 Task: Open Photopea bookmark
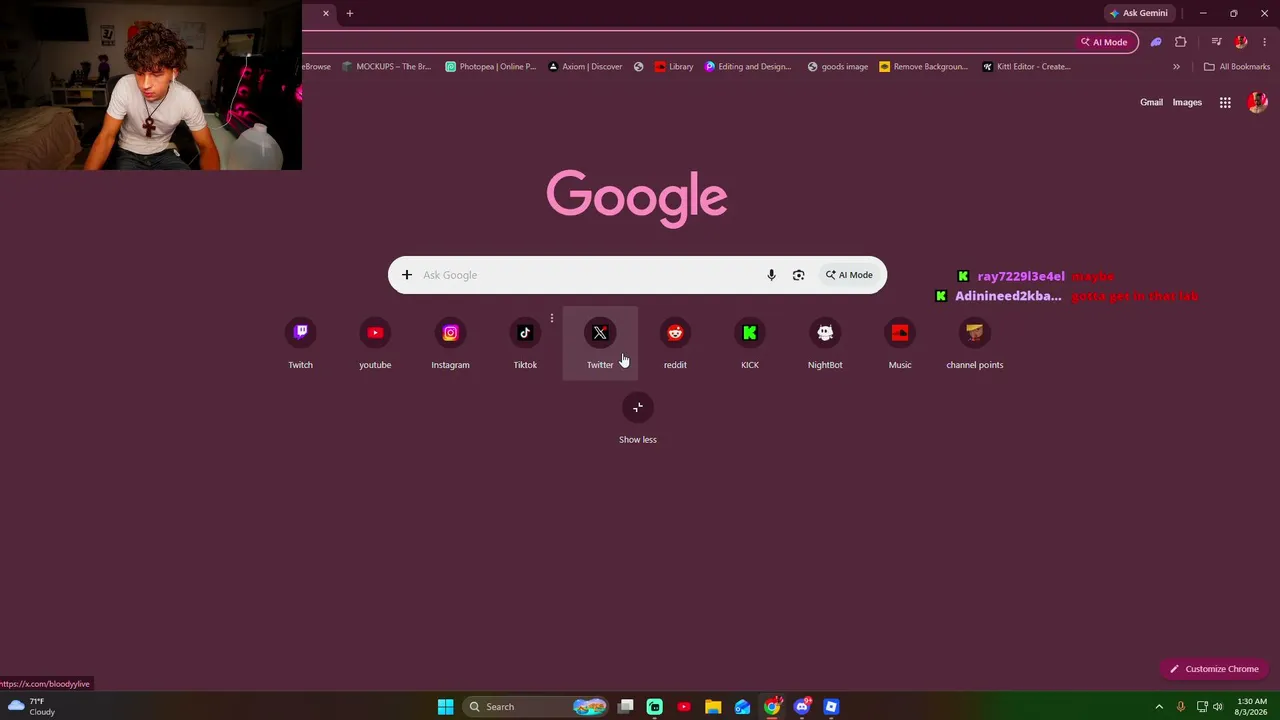491,67
